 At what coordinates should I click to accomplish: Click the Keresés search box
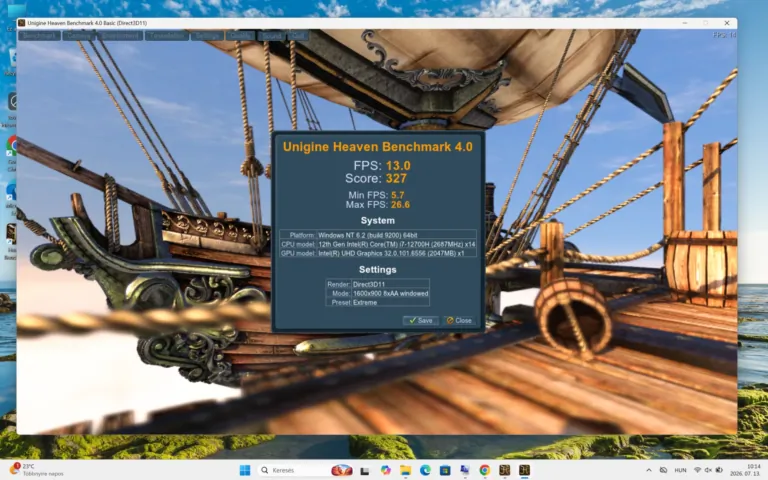coord(305,470)
